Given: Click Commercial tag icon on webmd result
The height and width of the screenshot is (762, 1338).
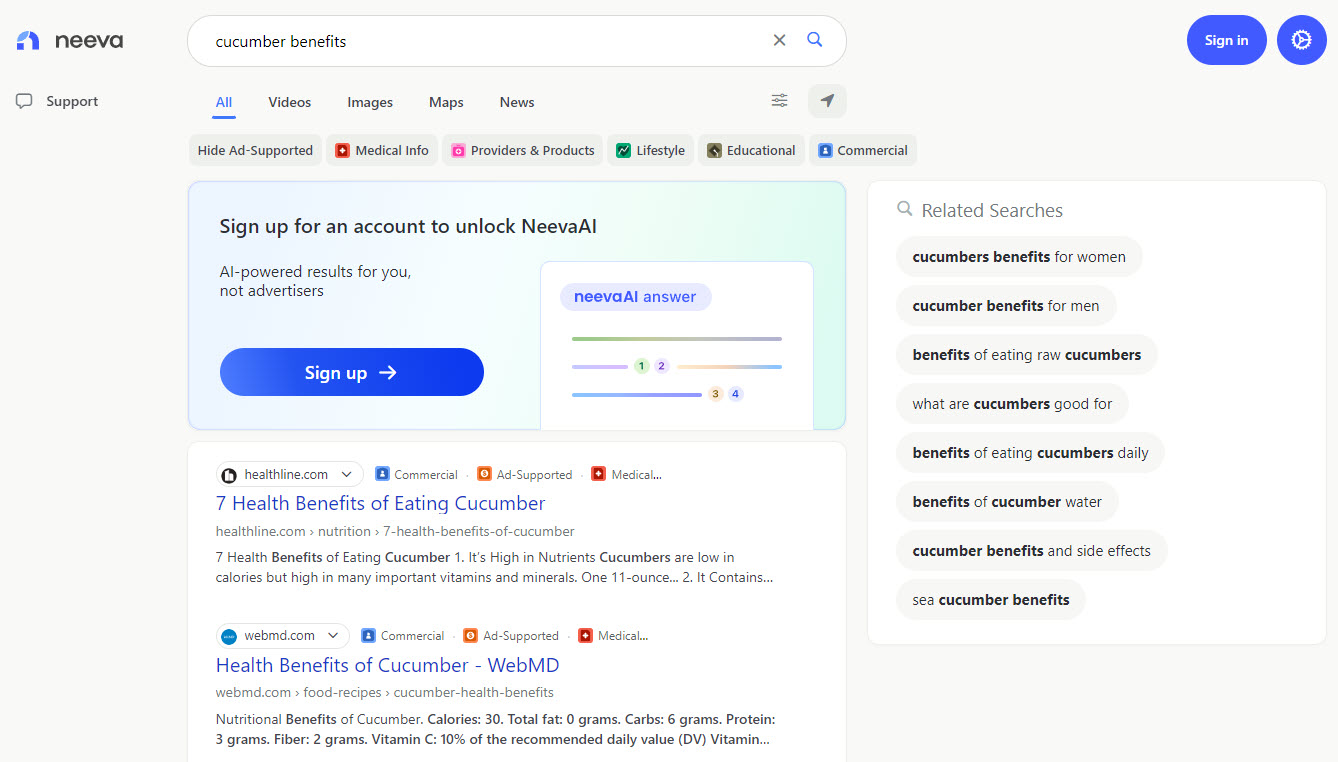Looking at the screenshot, I should [368, 635].
